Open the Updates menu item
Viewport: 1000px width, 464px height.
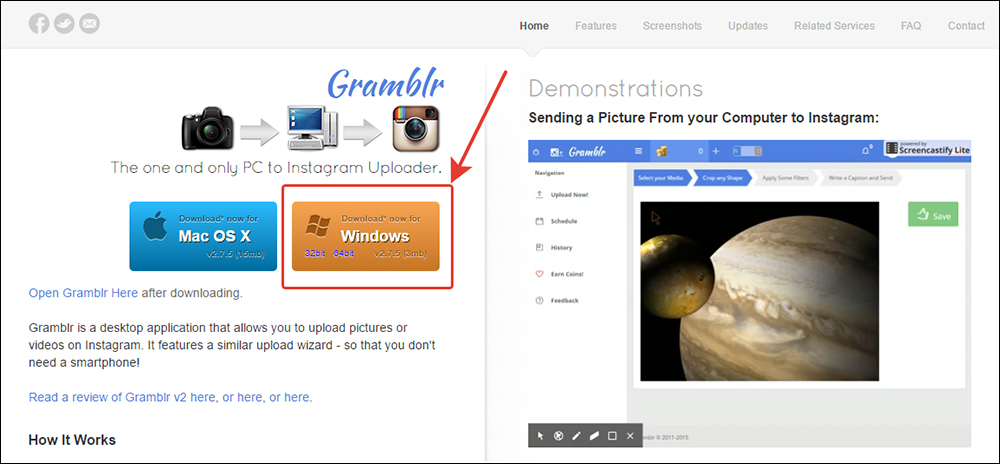click(x=748, y=26)
